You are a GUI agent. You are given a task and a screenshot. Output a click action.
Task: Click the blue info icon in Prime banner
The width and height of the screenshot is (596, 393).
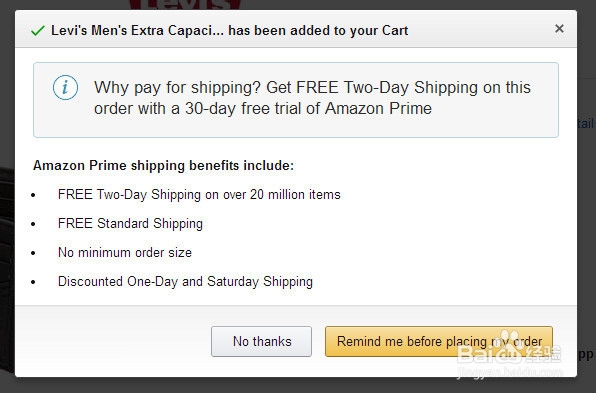click(x=65, y=87)
